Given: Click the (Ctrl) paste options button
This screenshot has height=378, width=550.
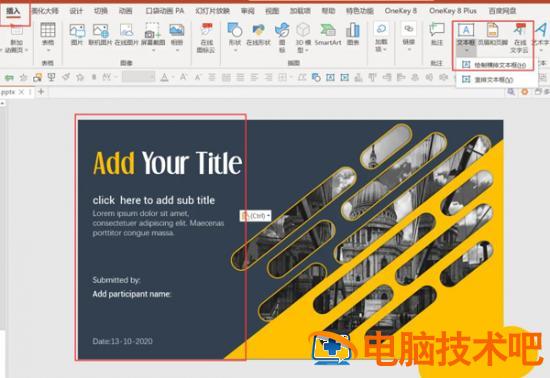Looking at the screenshot, I should 256,216.
